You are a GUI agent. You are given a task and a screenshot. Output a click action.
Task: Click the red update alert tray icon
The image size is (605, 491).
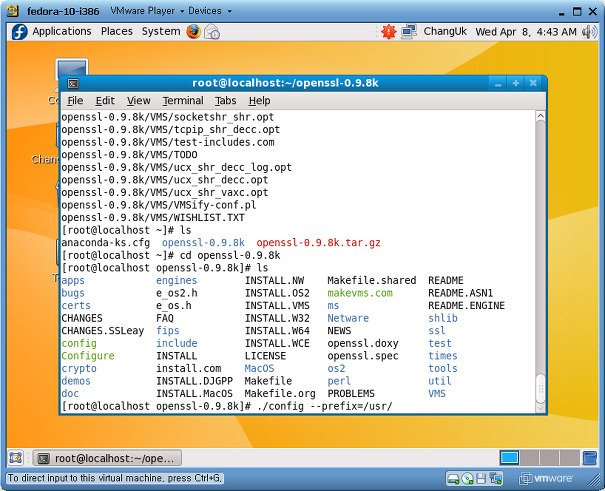[x=389, y=32]
